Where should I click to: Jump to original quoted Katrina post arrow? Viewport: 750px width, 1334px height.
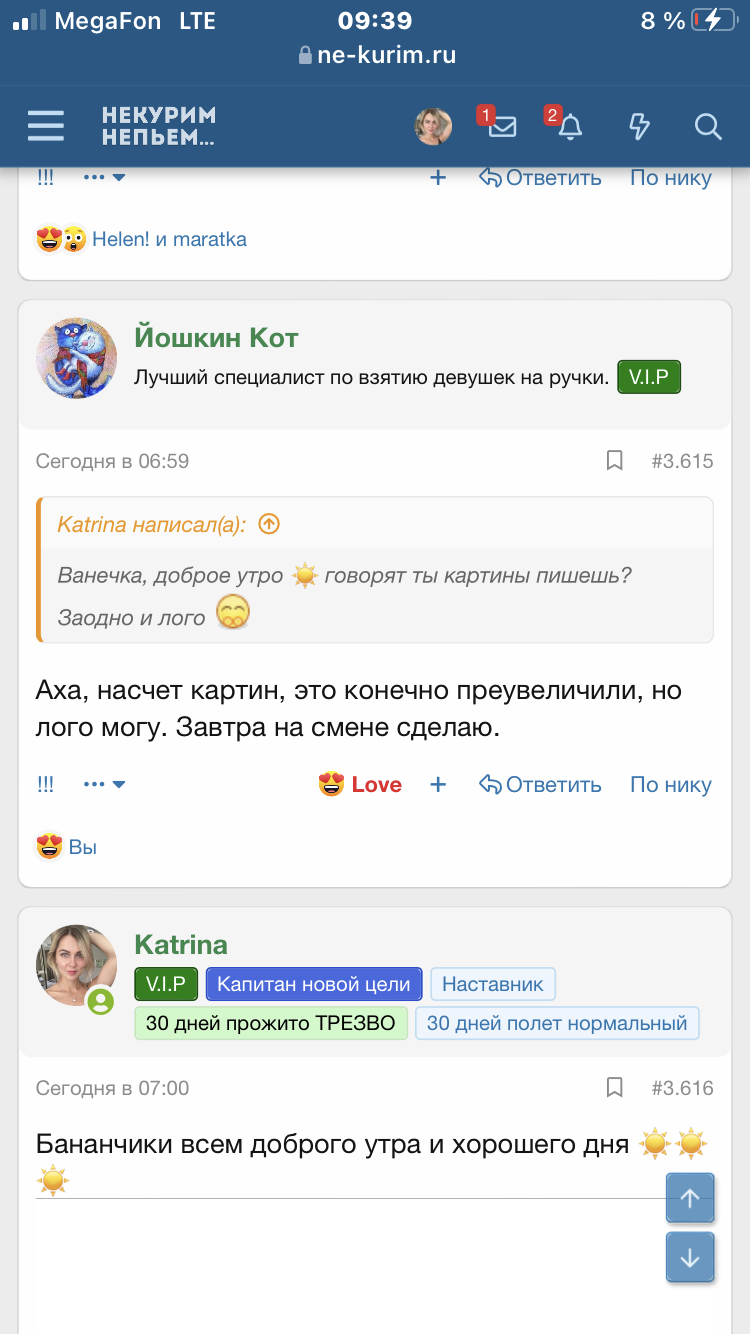(x=268, y=524)
